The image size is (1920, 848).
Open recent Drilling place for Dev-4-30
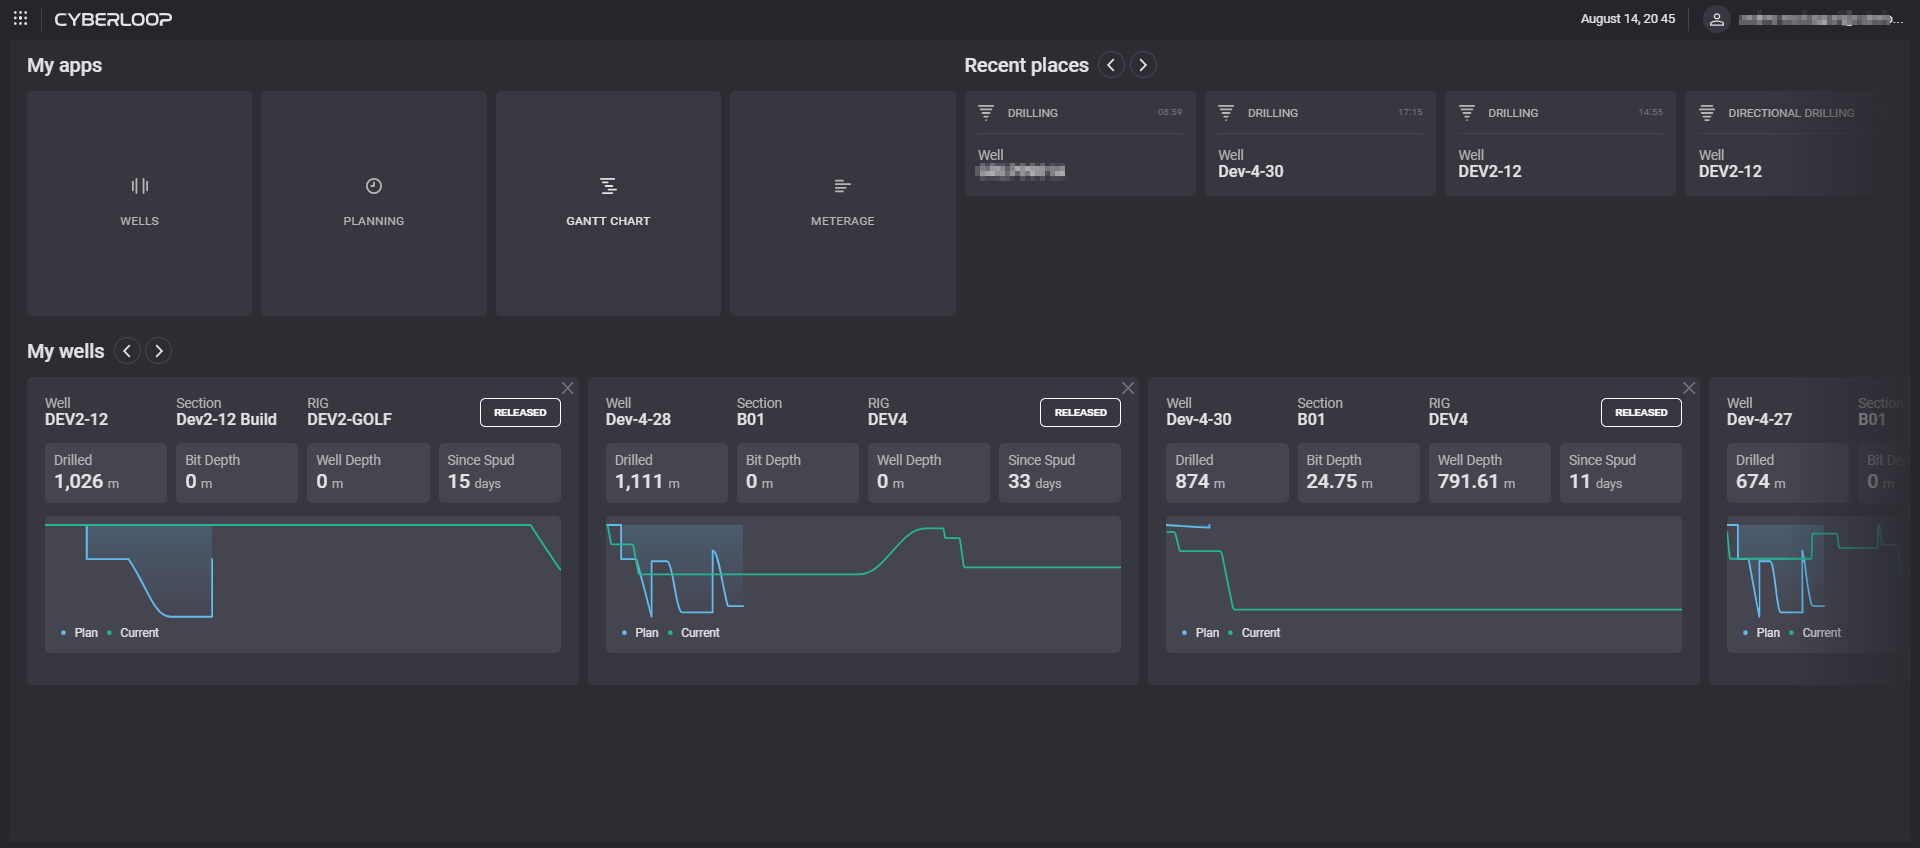pos(1319,144)
